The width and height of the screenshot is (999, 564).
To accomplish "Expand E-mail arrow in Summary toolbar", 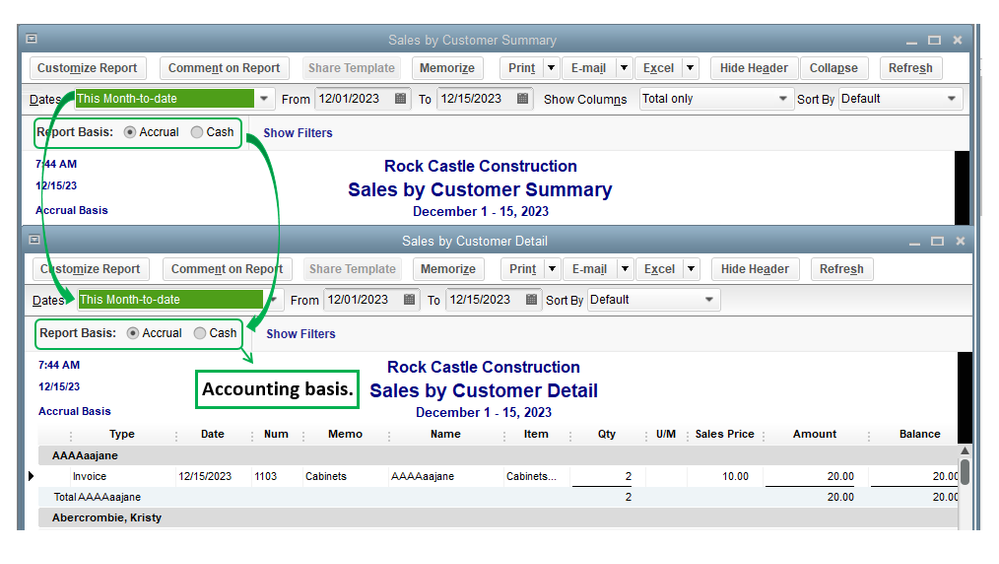I will pos(624,68).
